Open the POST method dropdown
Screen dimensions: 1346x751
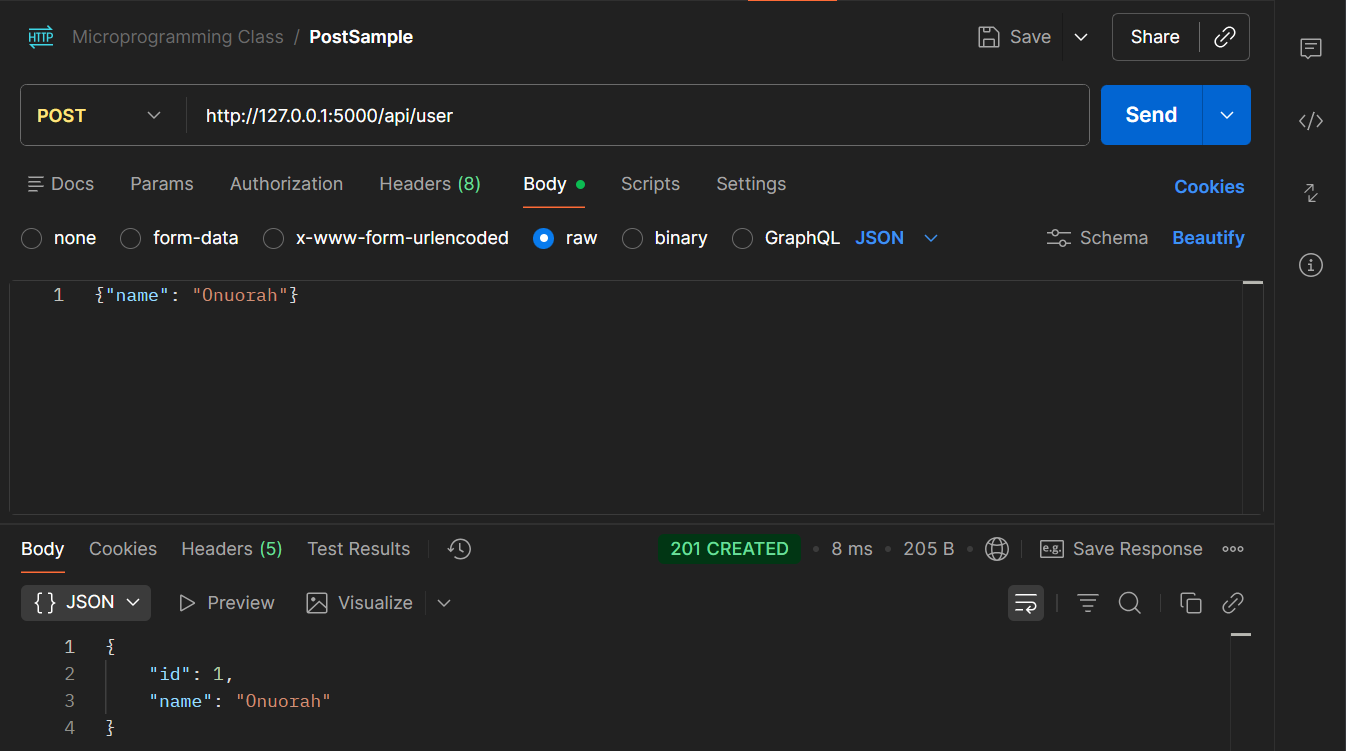coord(100,116)
